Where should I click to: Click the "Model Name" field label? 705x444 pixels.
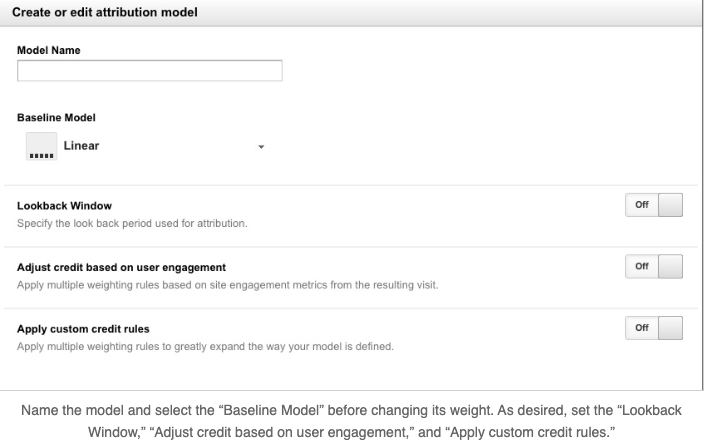[x=49, y=50]
